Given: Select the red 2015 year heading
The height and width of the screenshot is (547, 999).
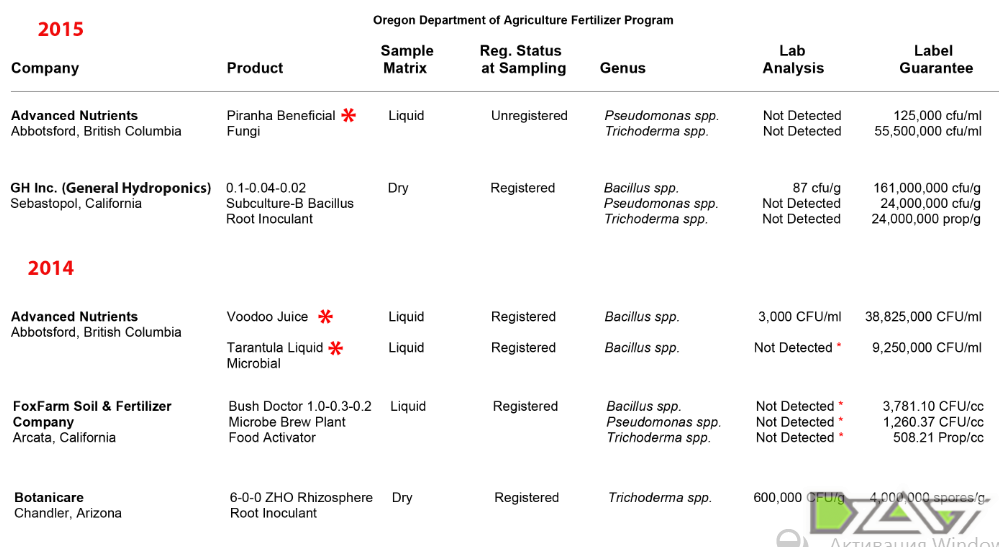Looking at the screenshot, I should click(61, 29).
